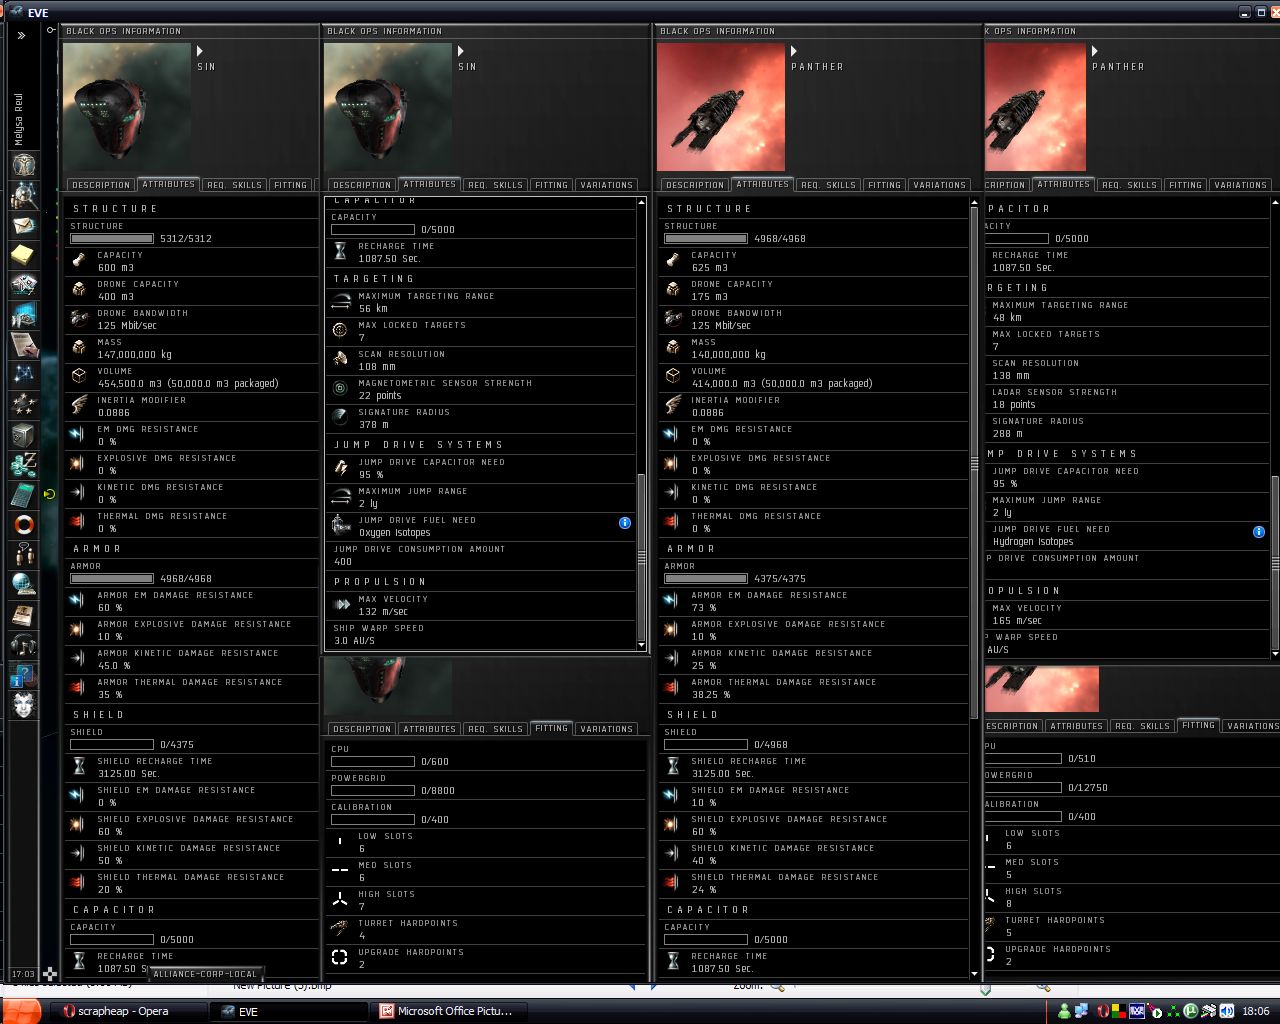The image size is (1280, 1024).
Task: Click the Sin Inertia Modifier attribute icon
Action: tap(79, 406)
